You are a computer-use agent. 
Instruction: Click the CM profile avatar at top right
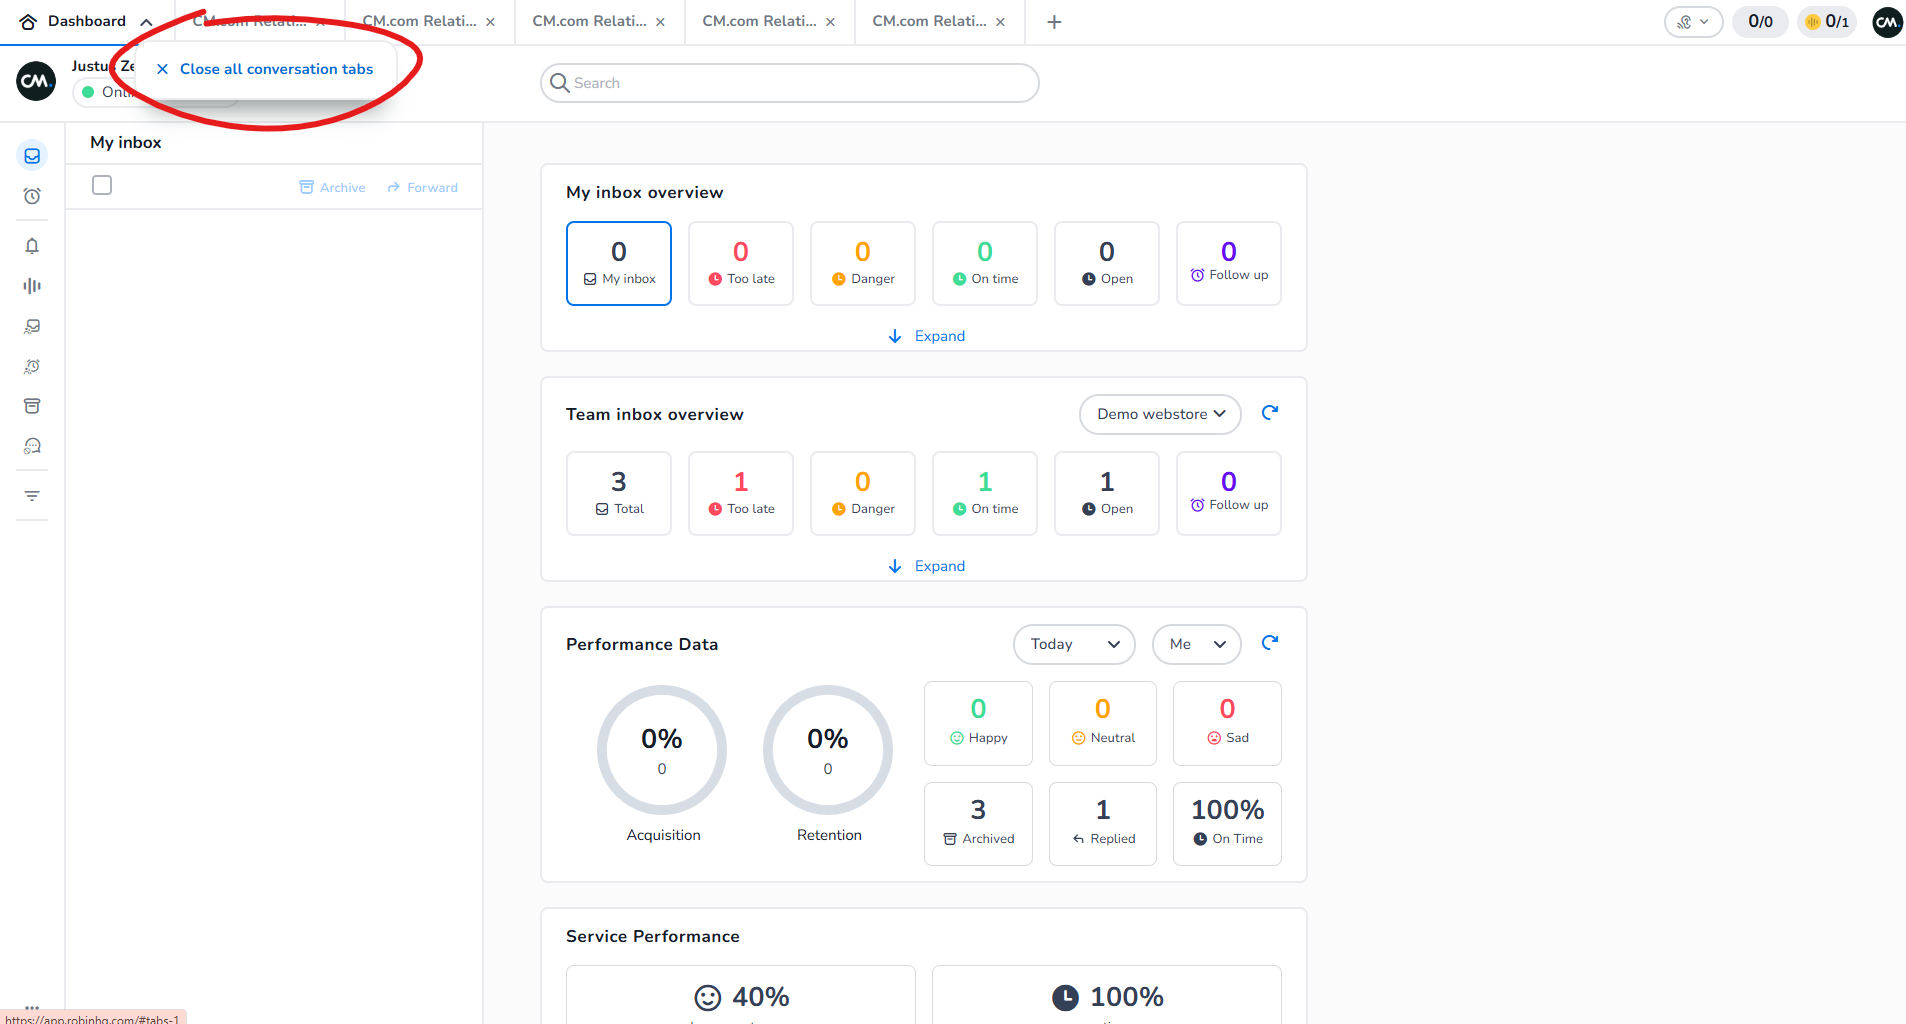tap(1887, 22)
